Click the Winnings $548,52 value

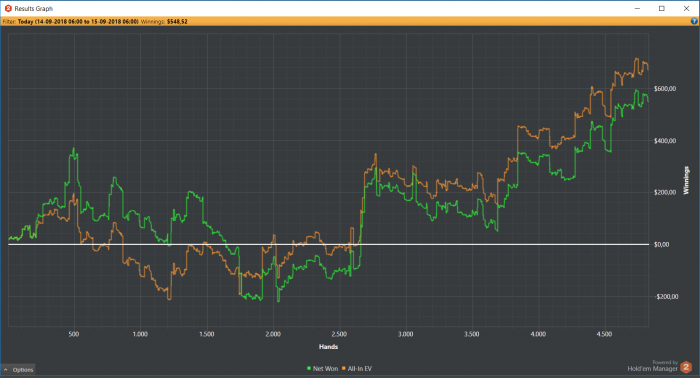[x=177, y=21]
